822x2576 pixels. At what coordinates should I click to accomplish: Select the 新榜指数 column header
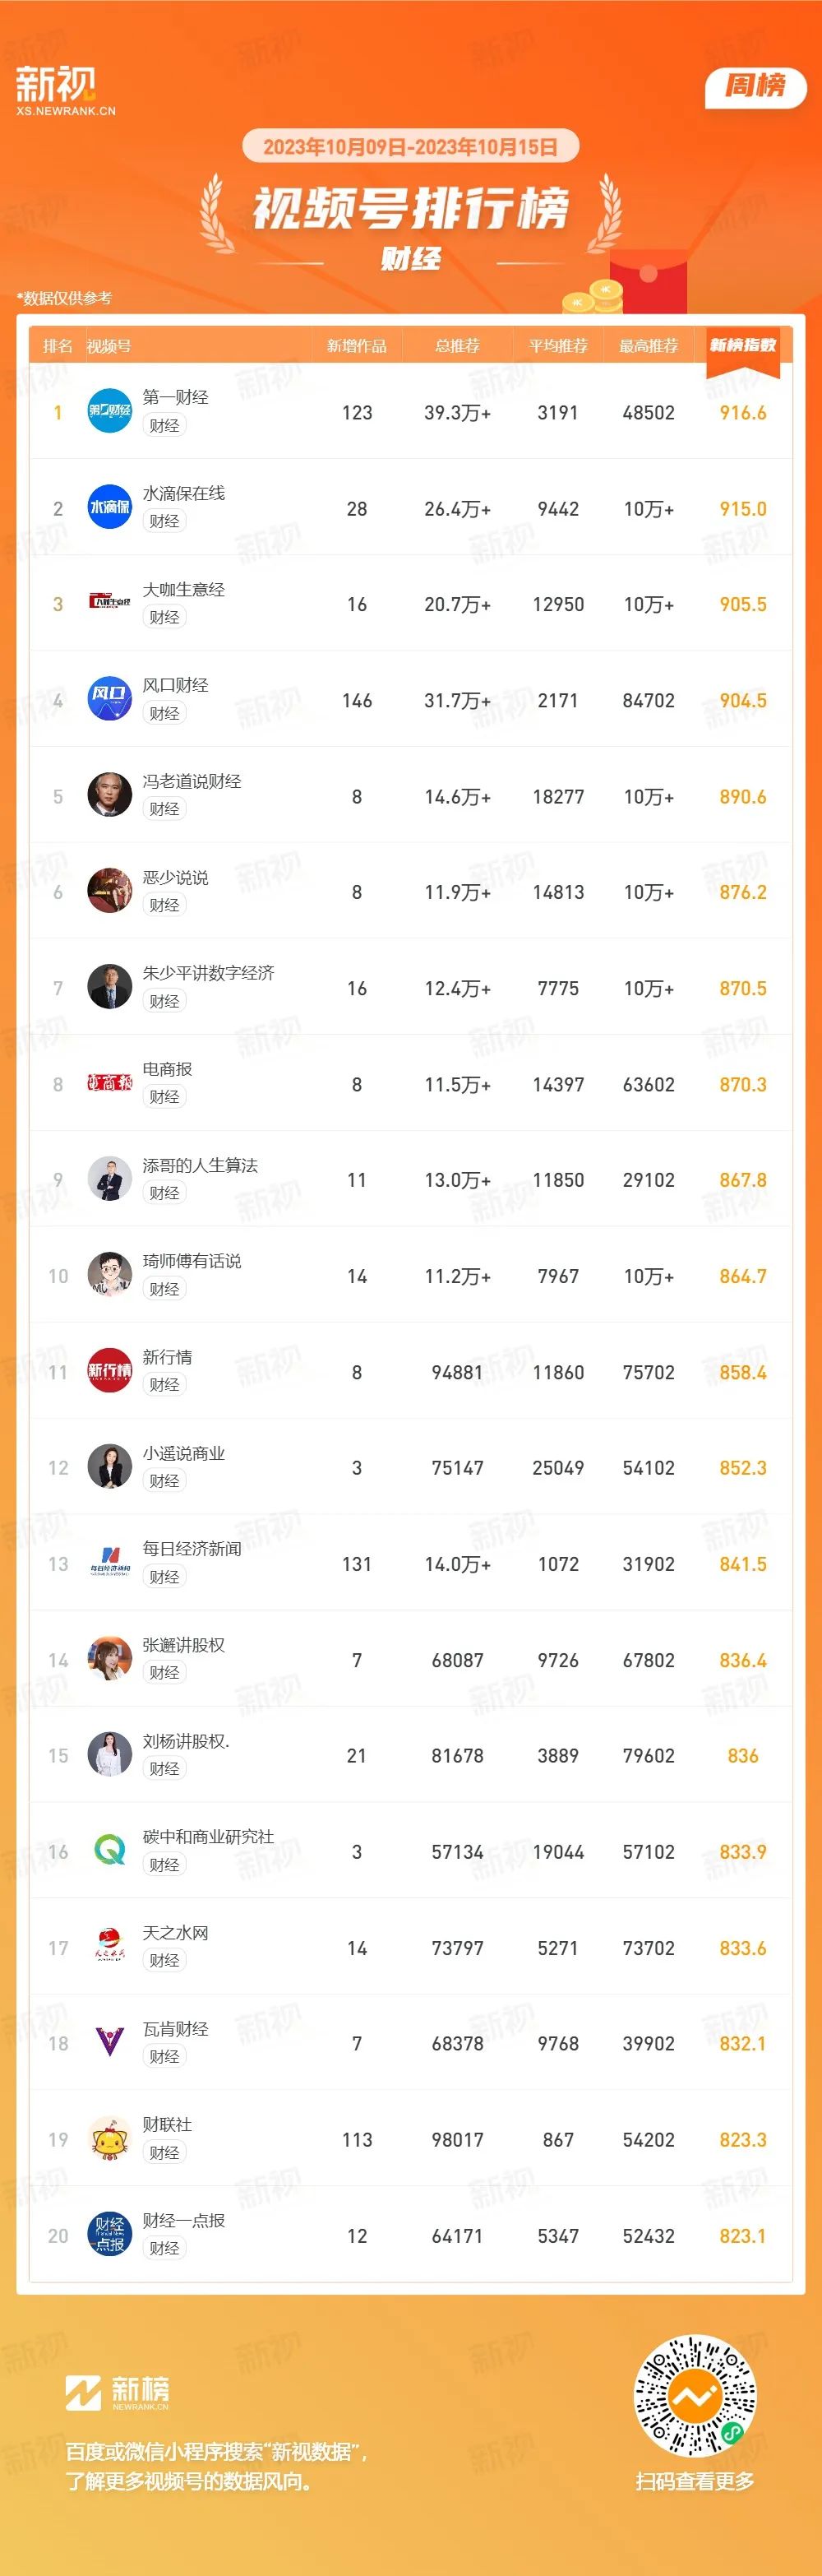click(743, 346)
